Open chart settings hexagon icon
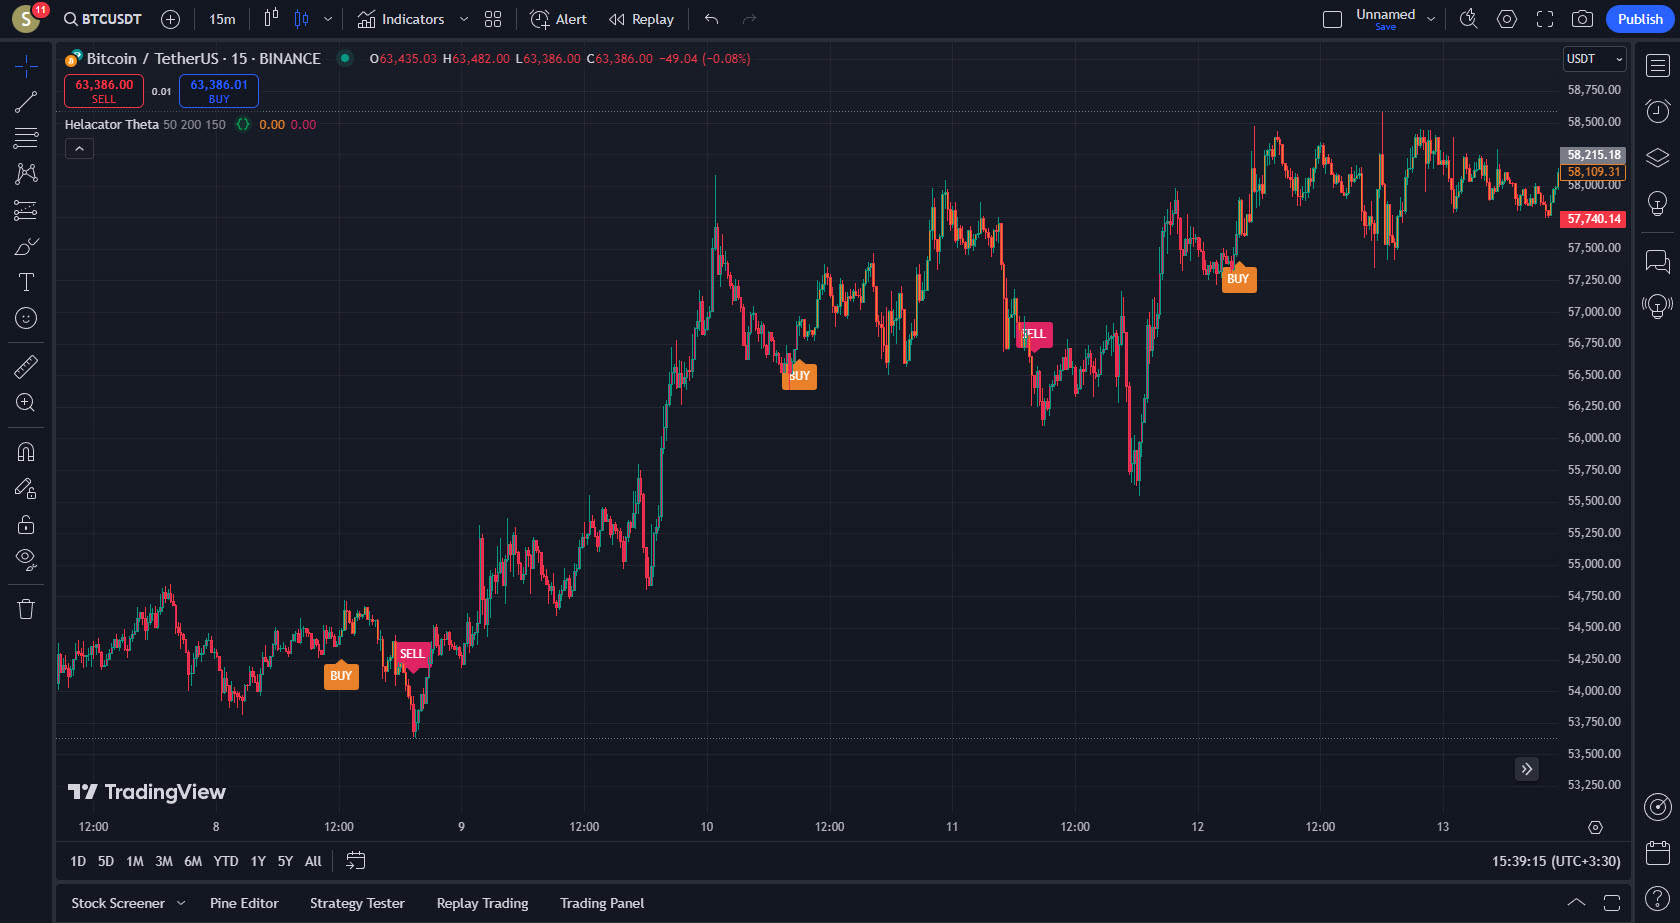This screenshot has height=923, width=1680. tap(1507, 19)
